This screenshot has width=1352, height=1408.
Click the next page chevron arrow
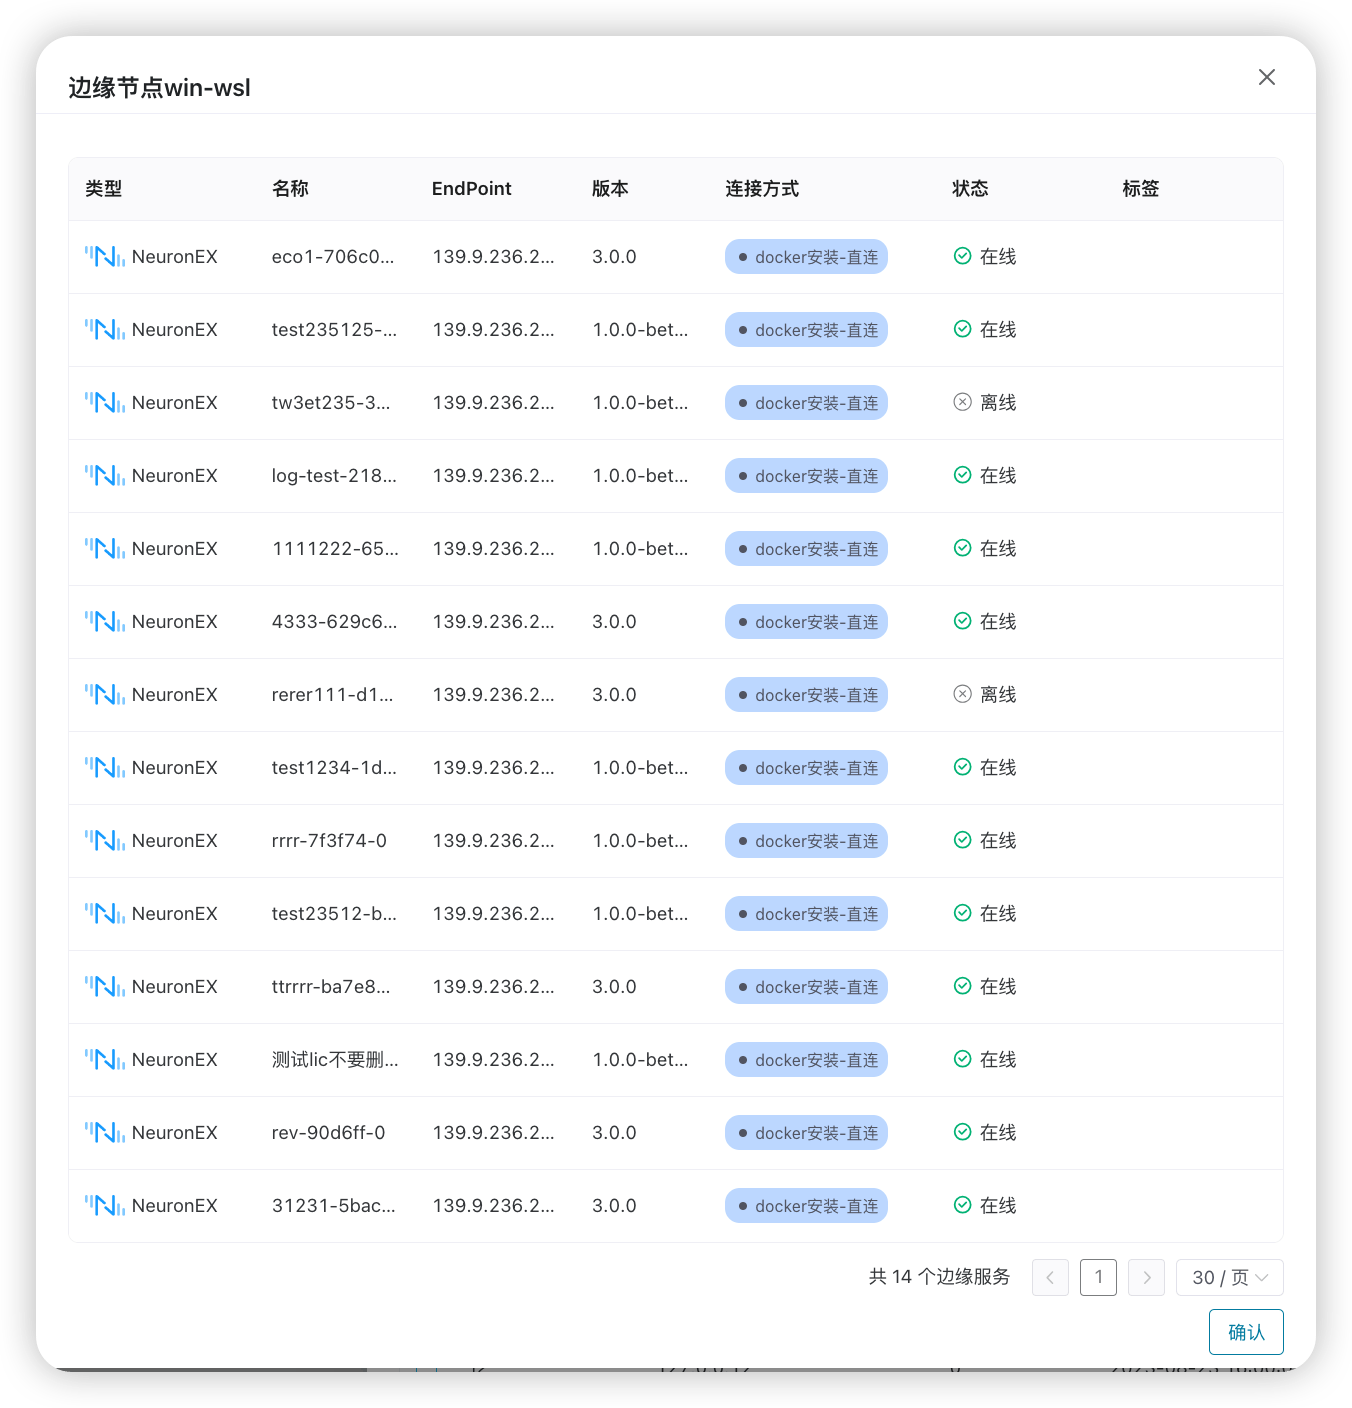click(1146, 1277)
